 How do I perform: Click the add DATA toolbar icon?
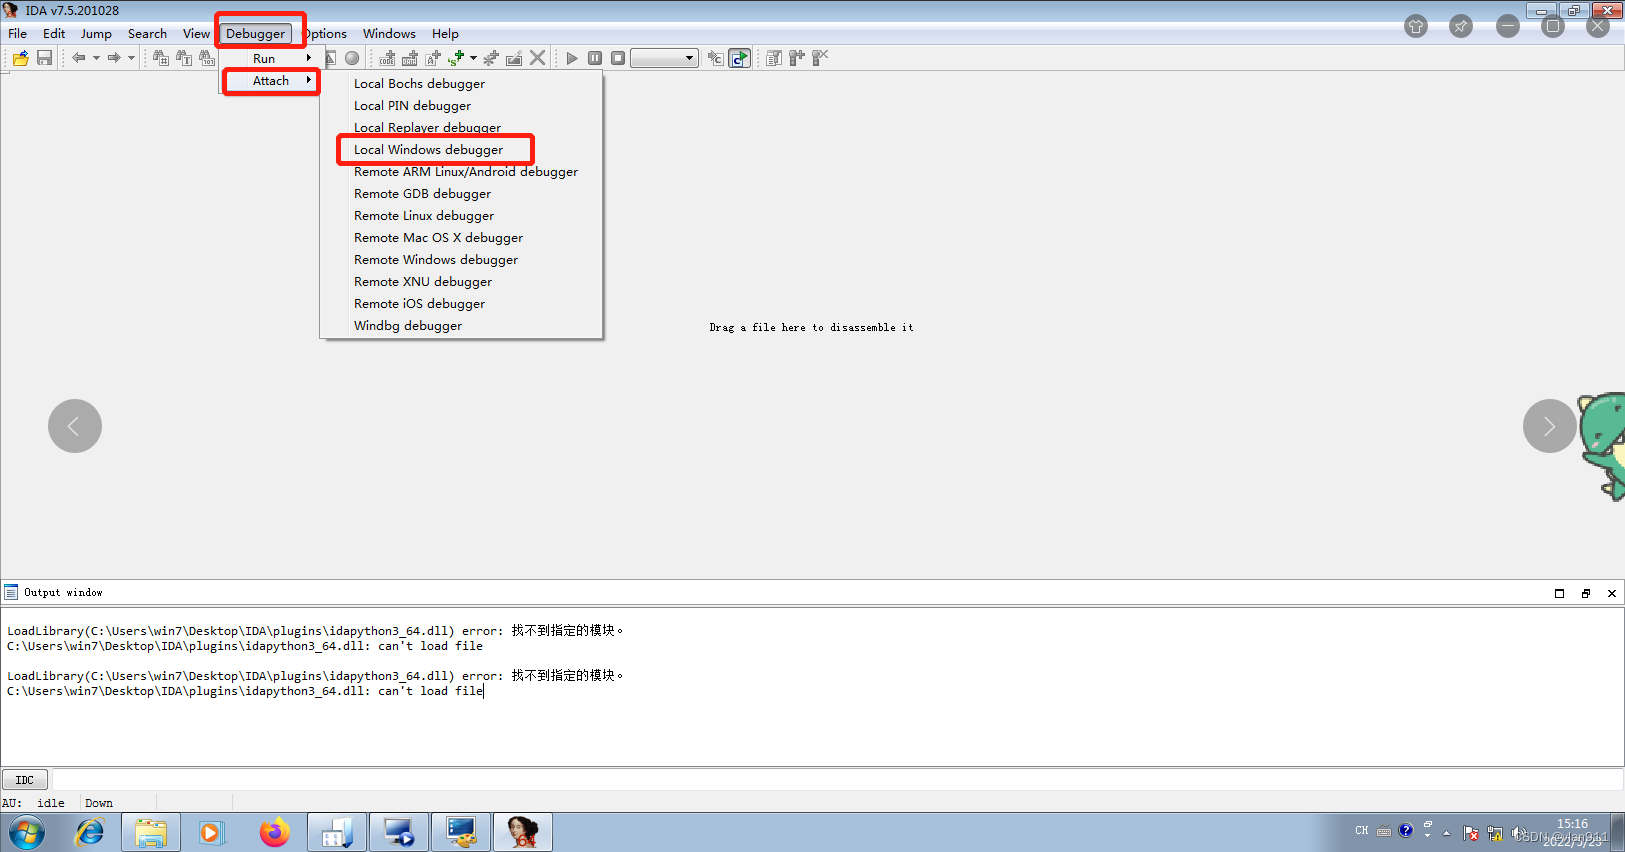coord(410,58)
